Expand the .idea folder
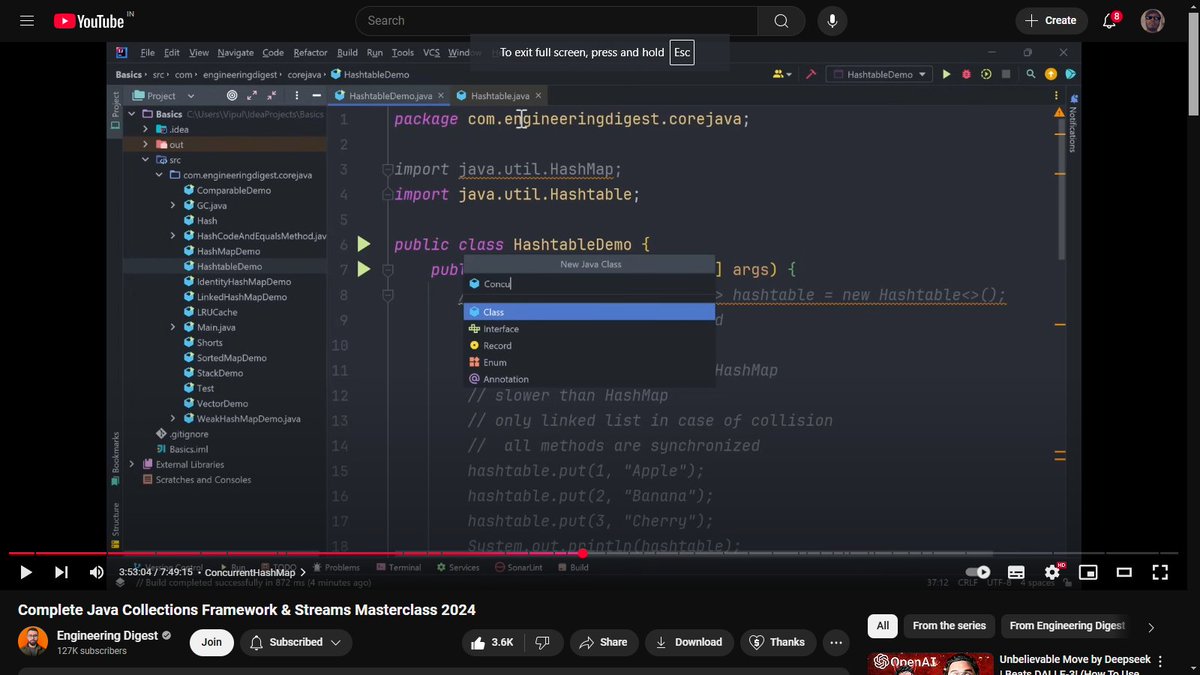Viewport: 1200px width, 675px height. [146, 129]
